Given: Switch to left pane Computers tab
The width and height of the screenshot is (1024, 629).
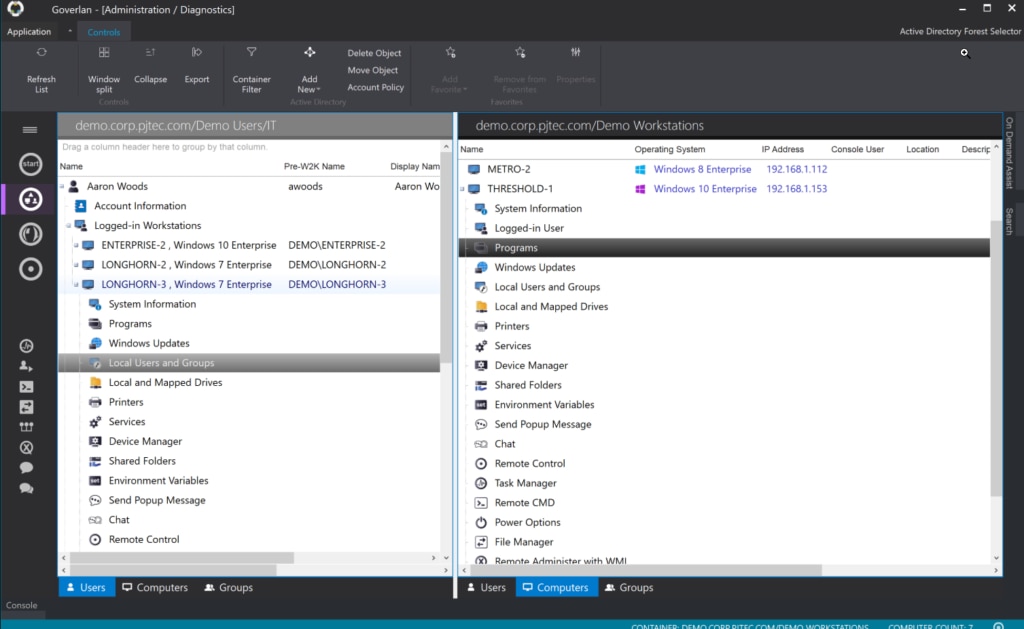Looking at the screenshot, I should click(x=155, y=587).
